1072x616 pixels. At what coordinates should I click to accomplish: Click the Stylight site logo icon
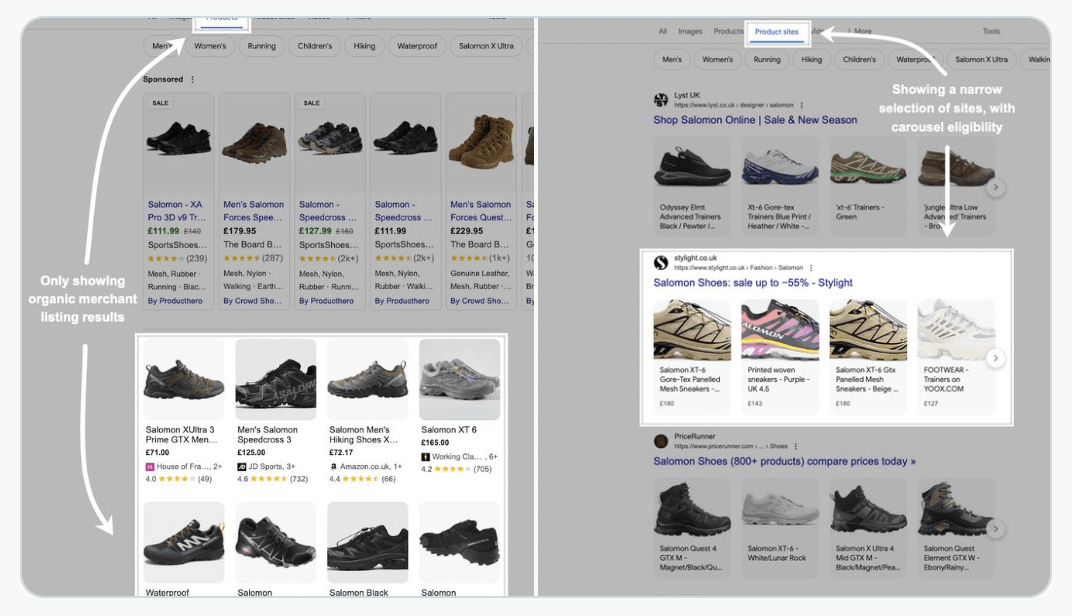(x=660, y=263)
